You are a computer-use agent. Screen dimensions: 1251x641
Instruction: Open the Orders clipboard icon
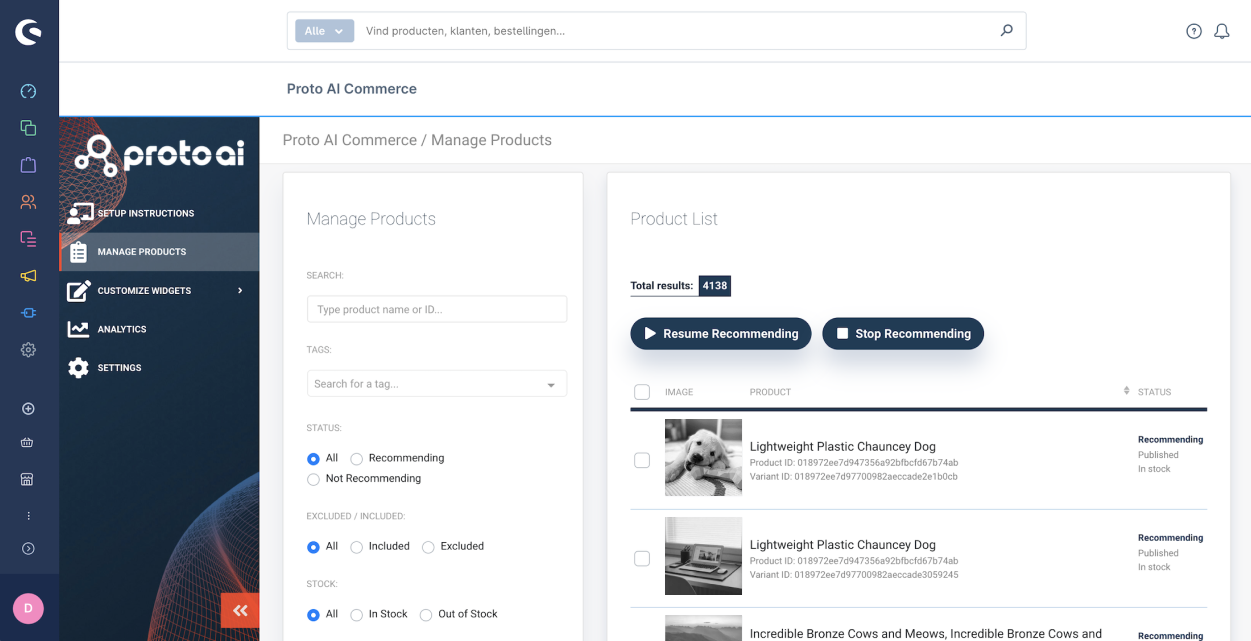click(28, 164)
